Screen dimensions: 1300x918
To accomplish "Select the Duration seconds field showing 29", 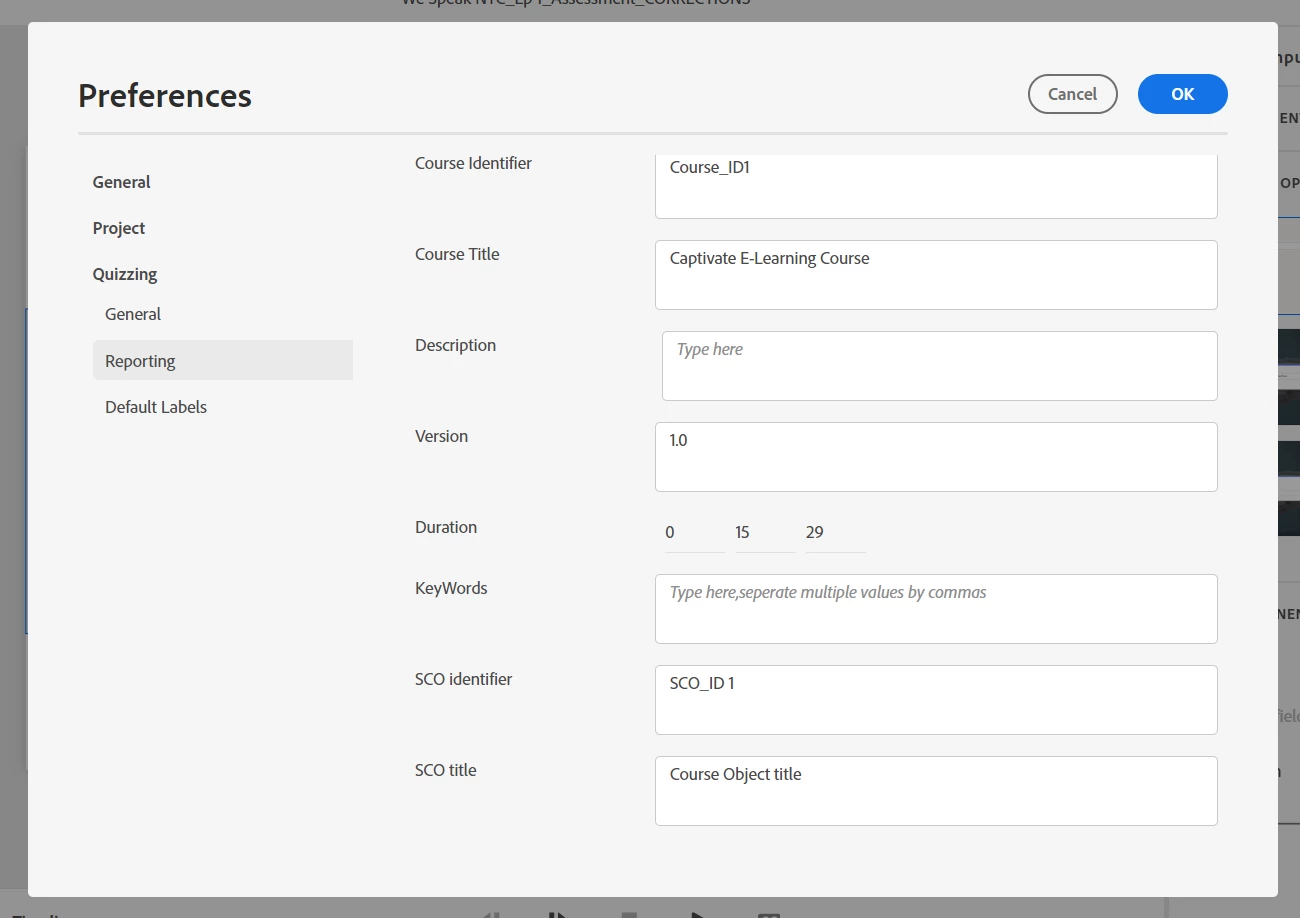I will coord(835,532).
